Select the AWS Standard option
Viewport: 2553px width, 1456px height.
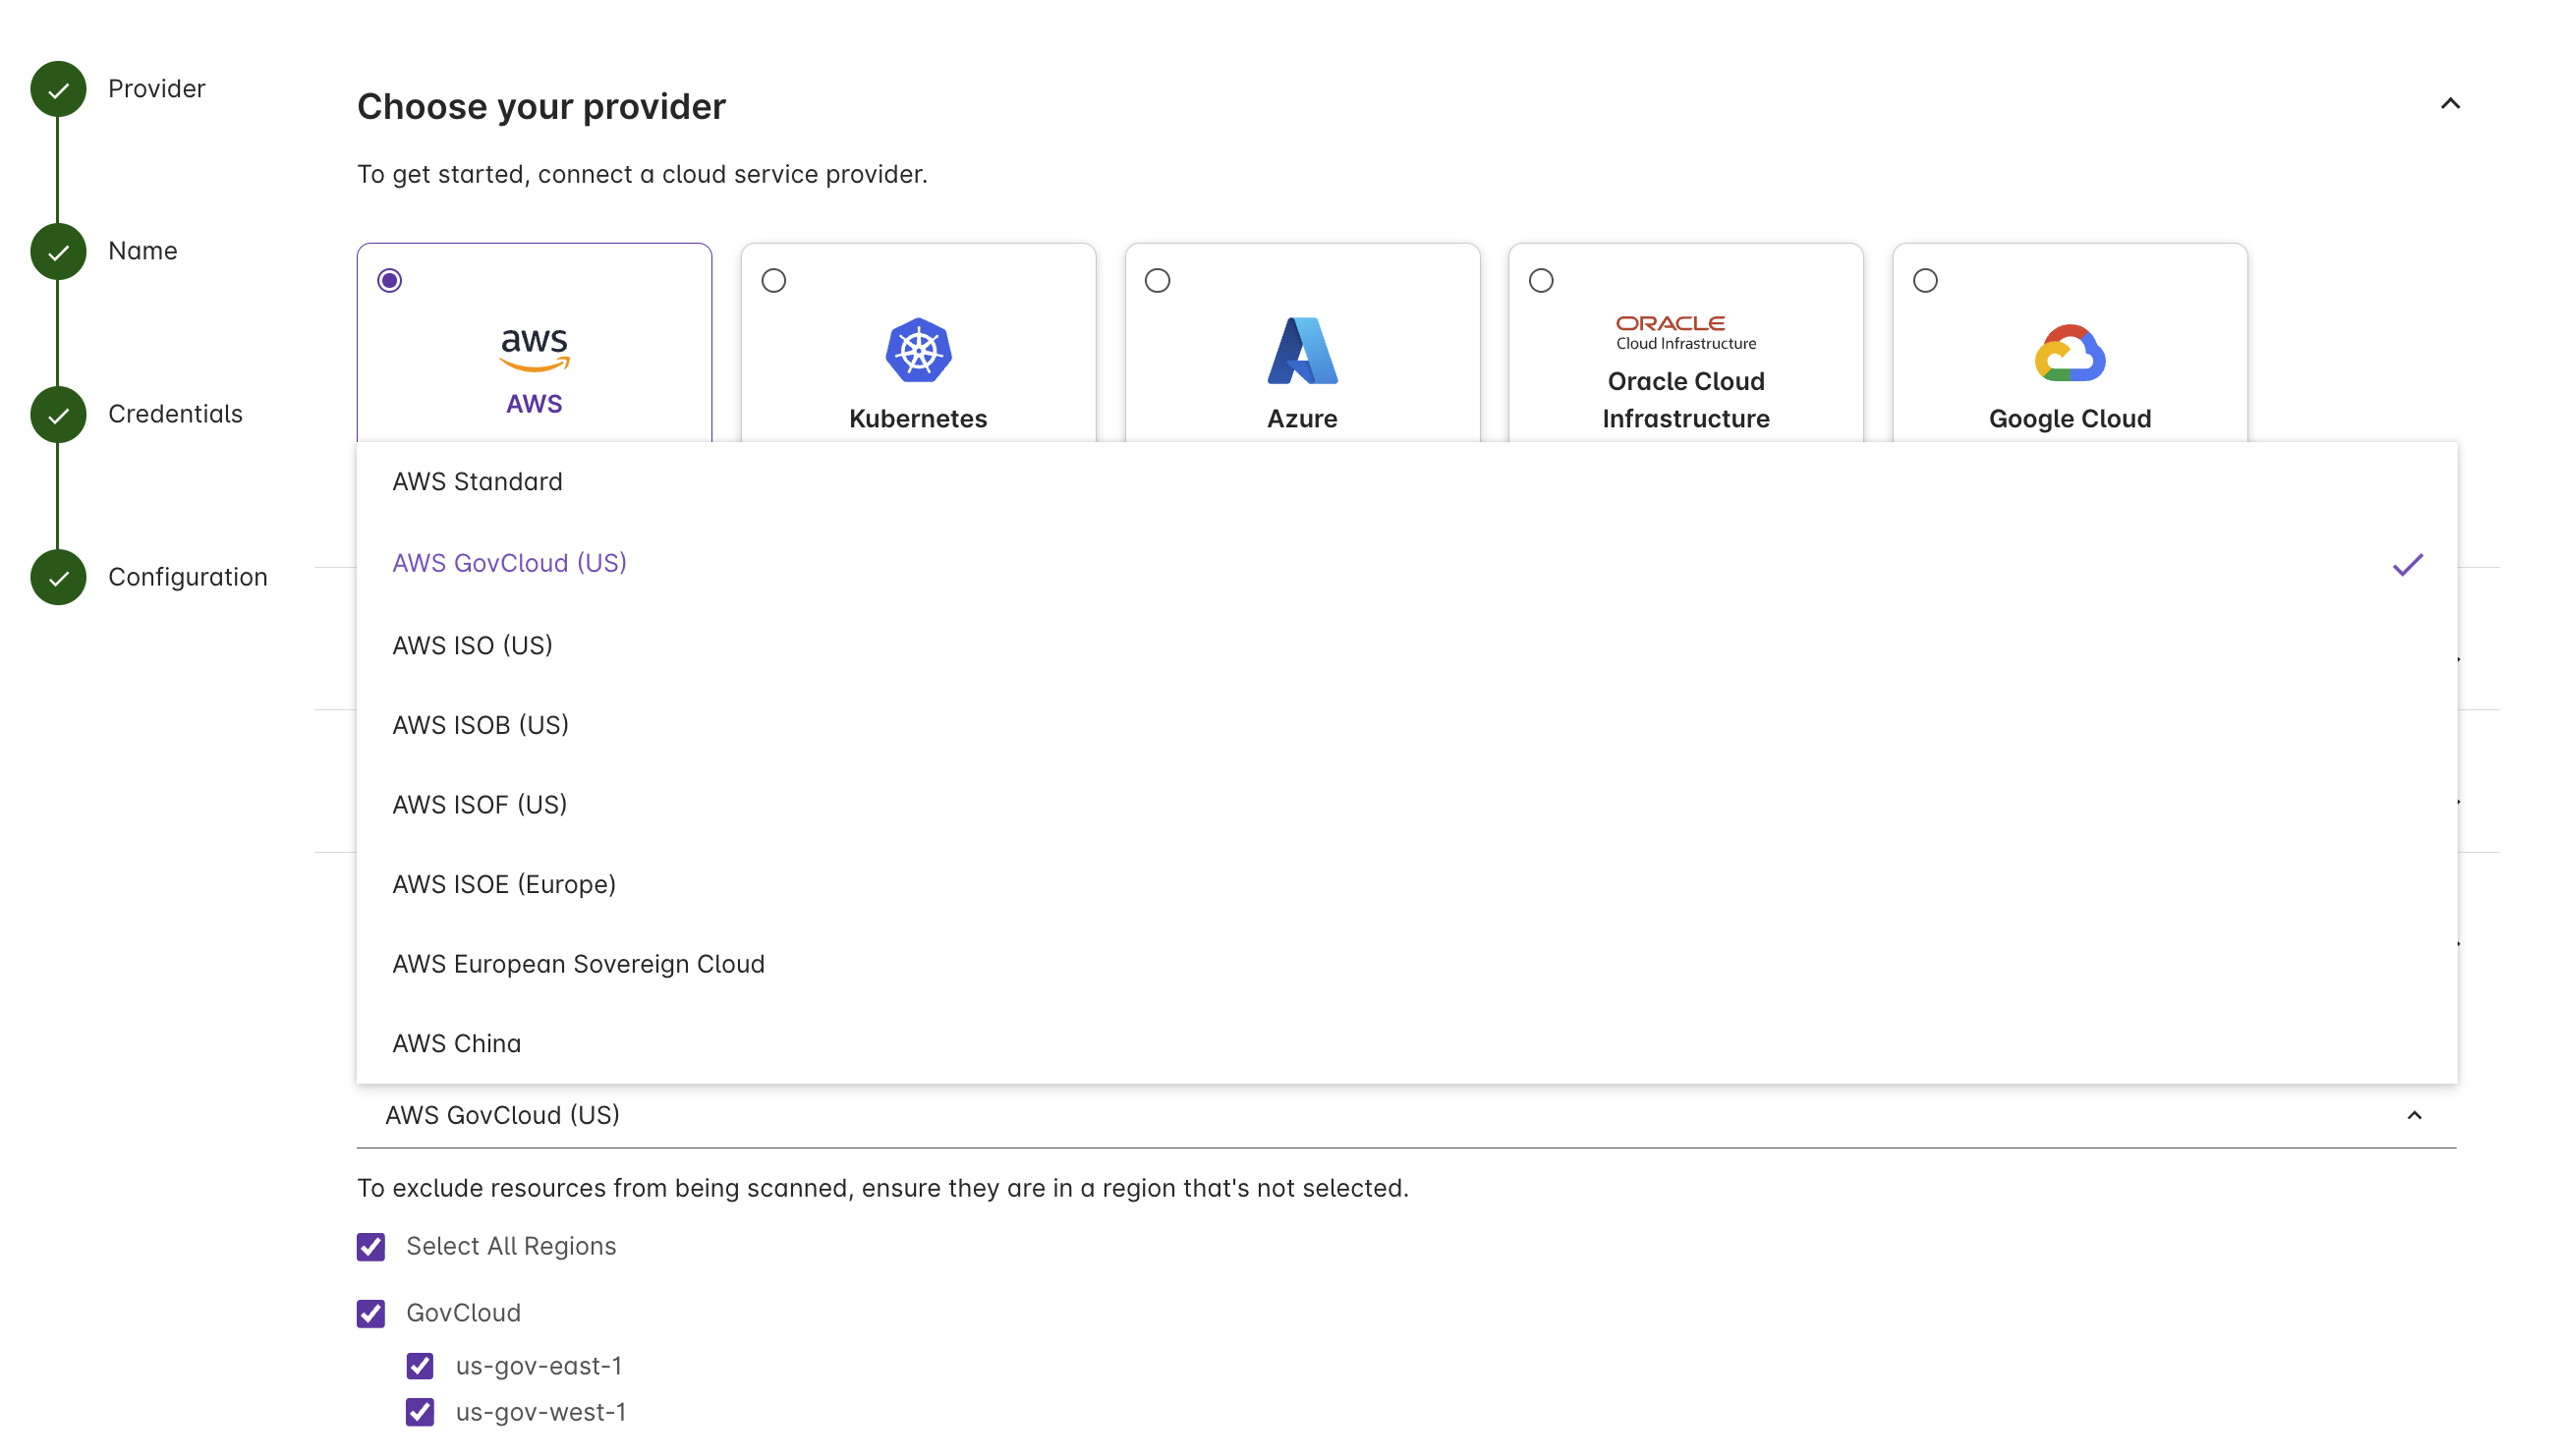pos(476,481)
